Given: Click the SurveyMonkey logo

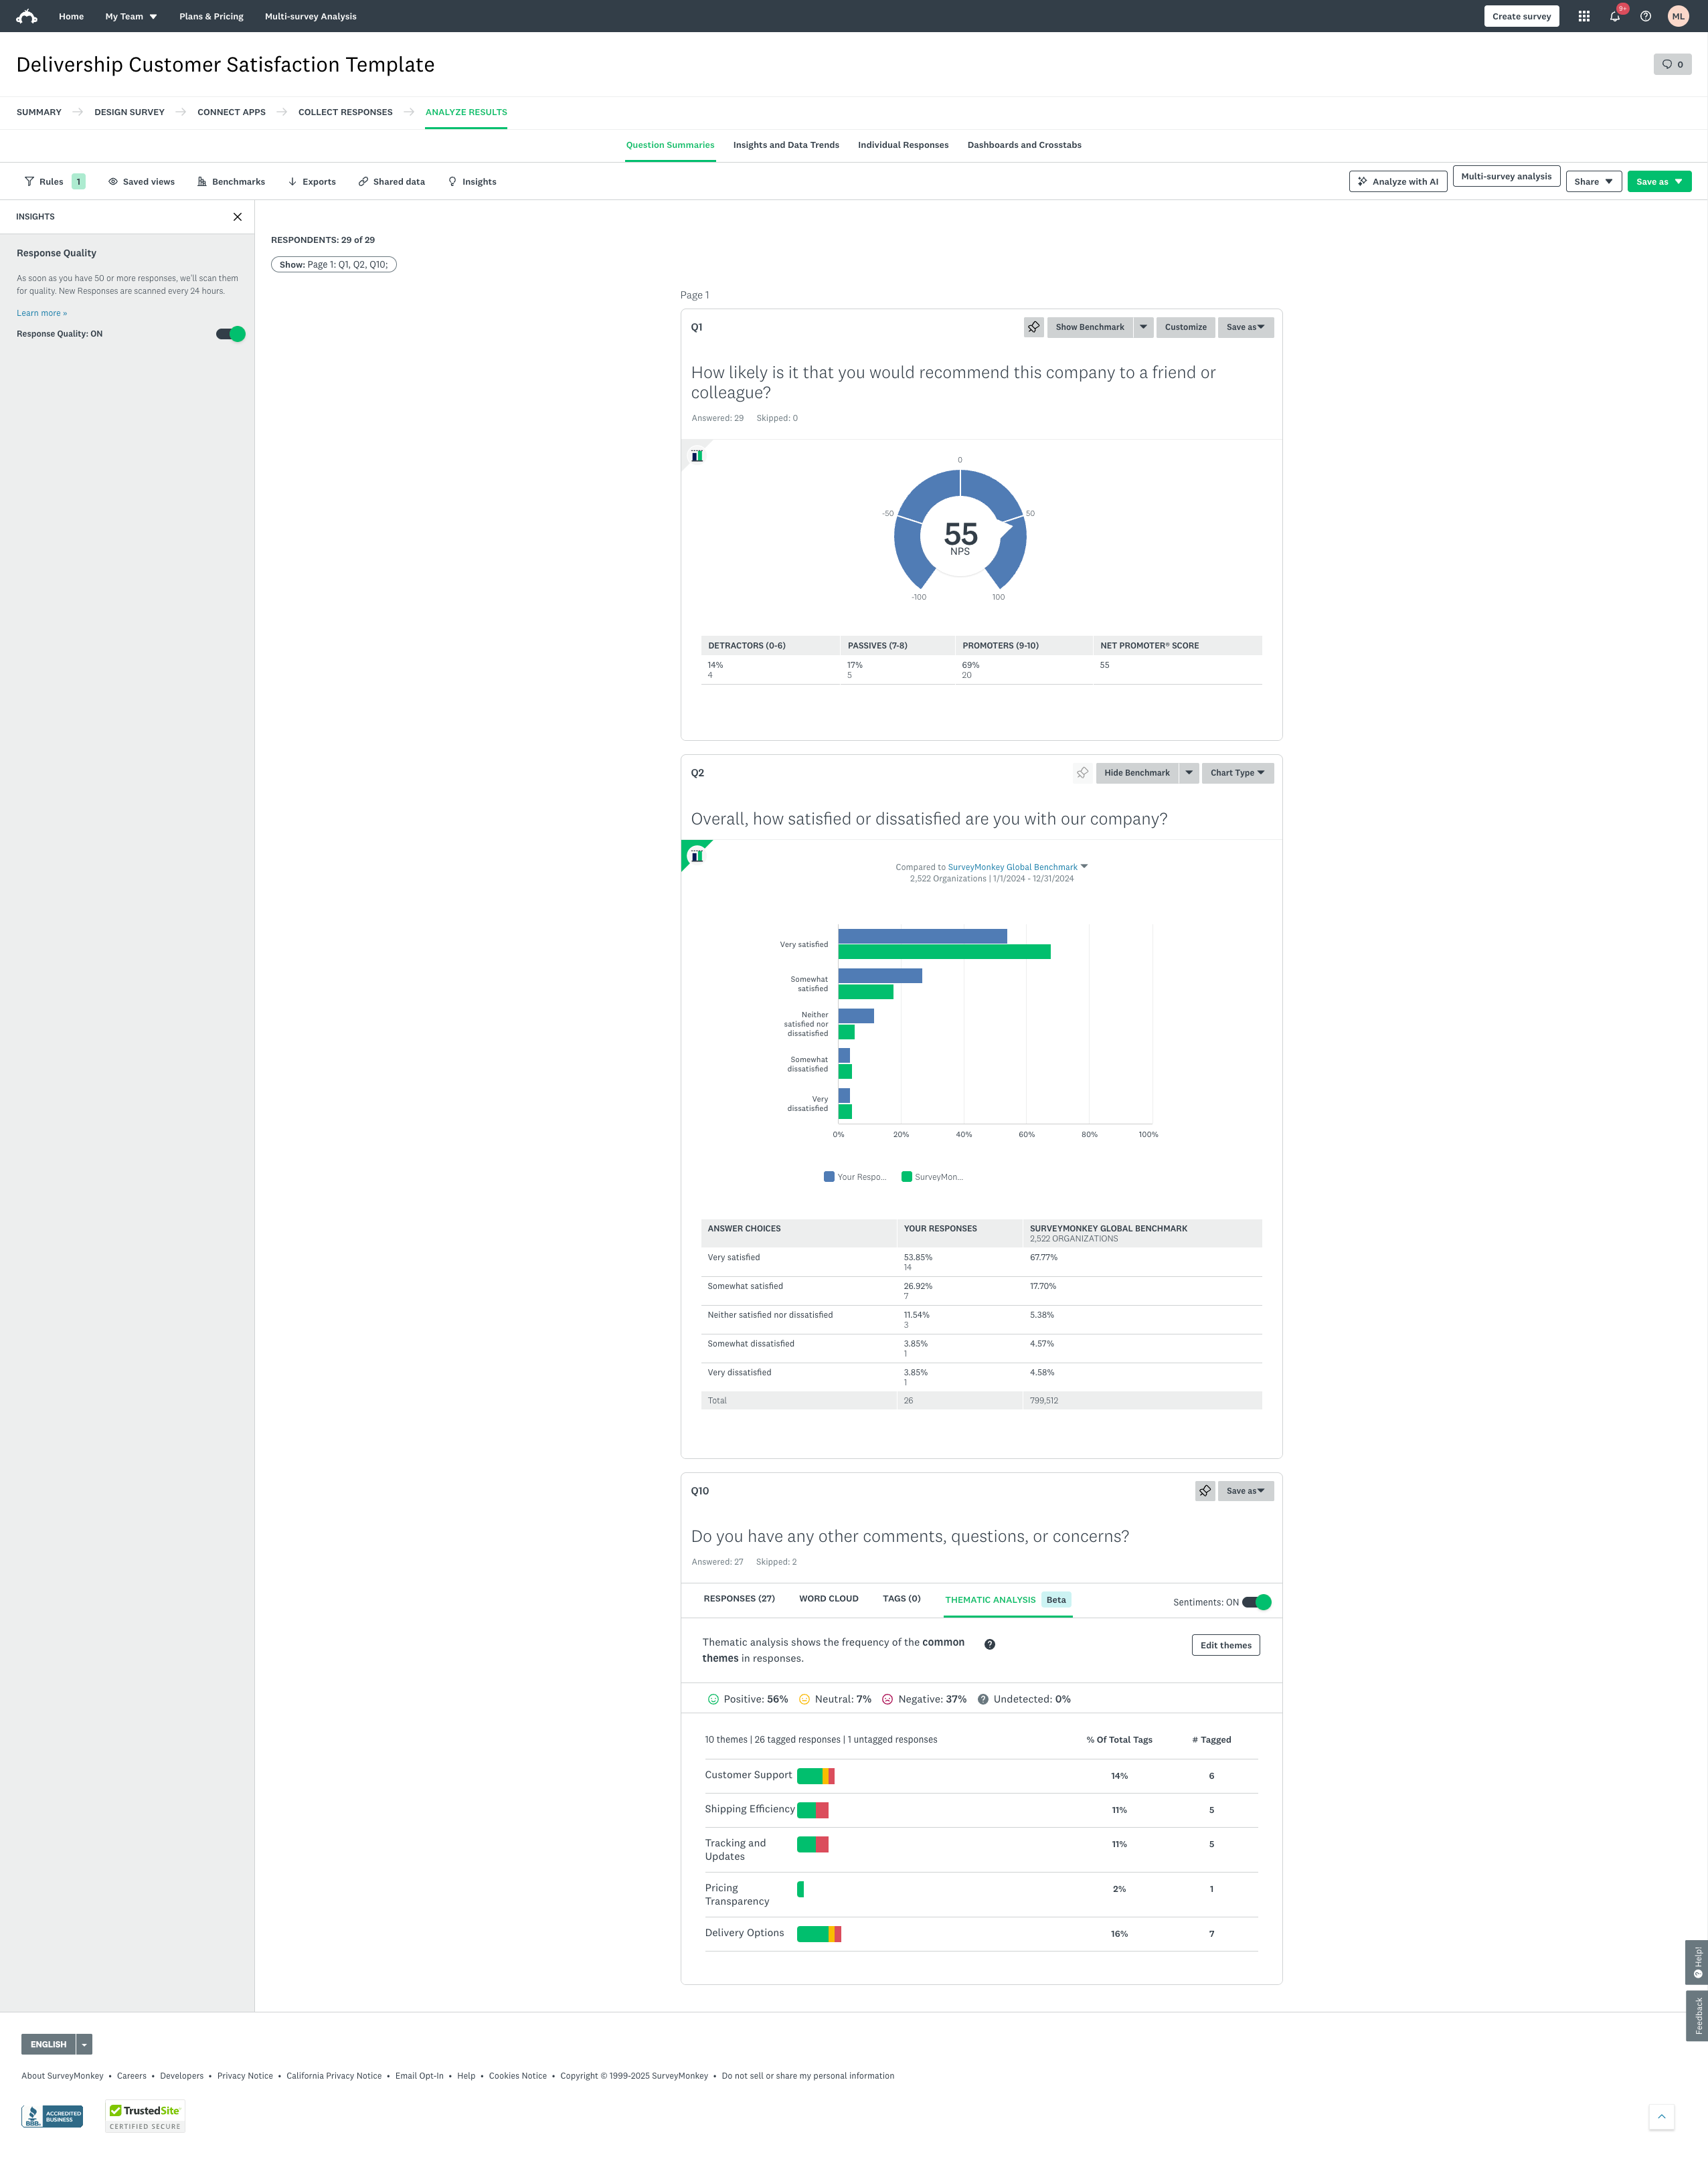Looking at the screenshot, I should 25,16.
